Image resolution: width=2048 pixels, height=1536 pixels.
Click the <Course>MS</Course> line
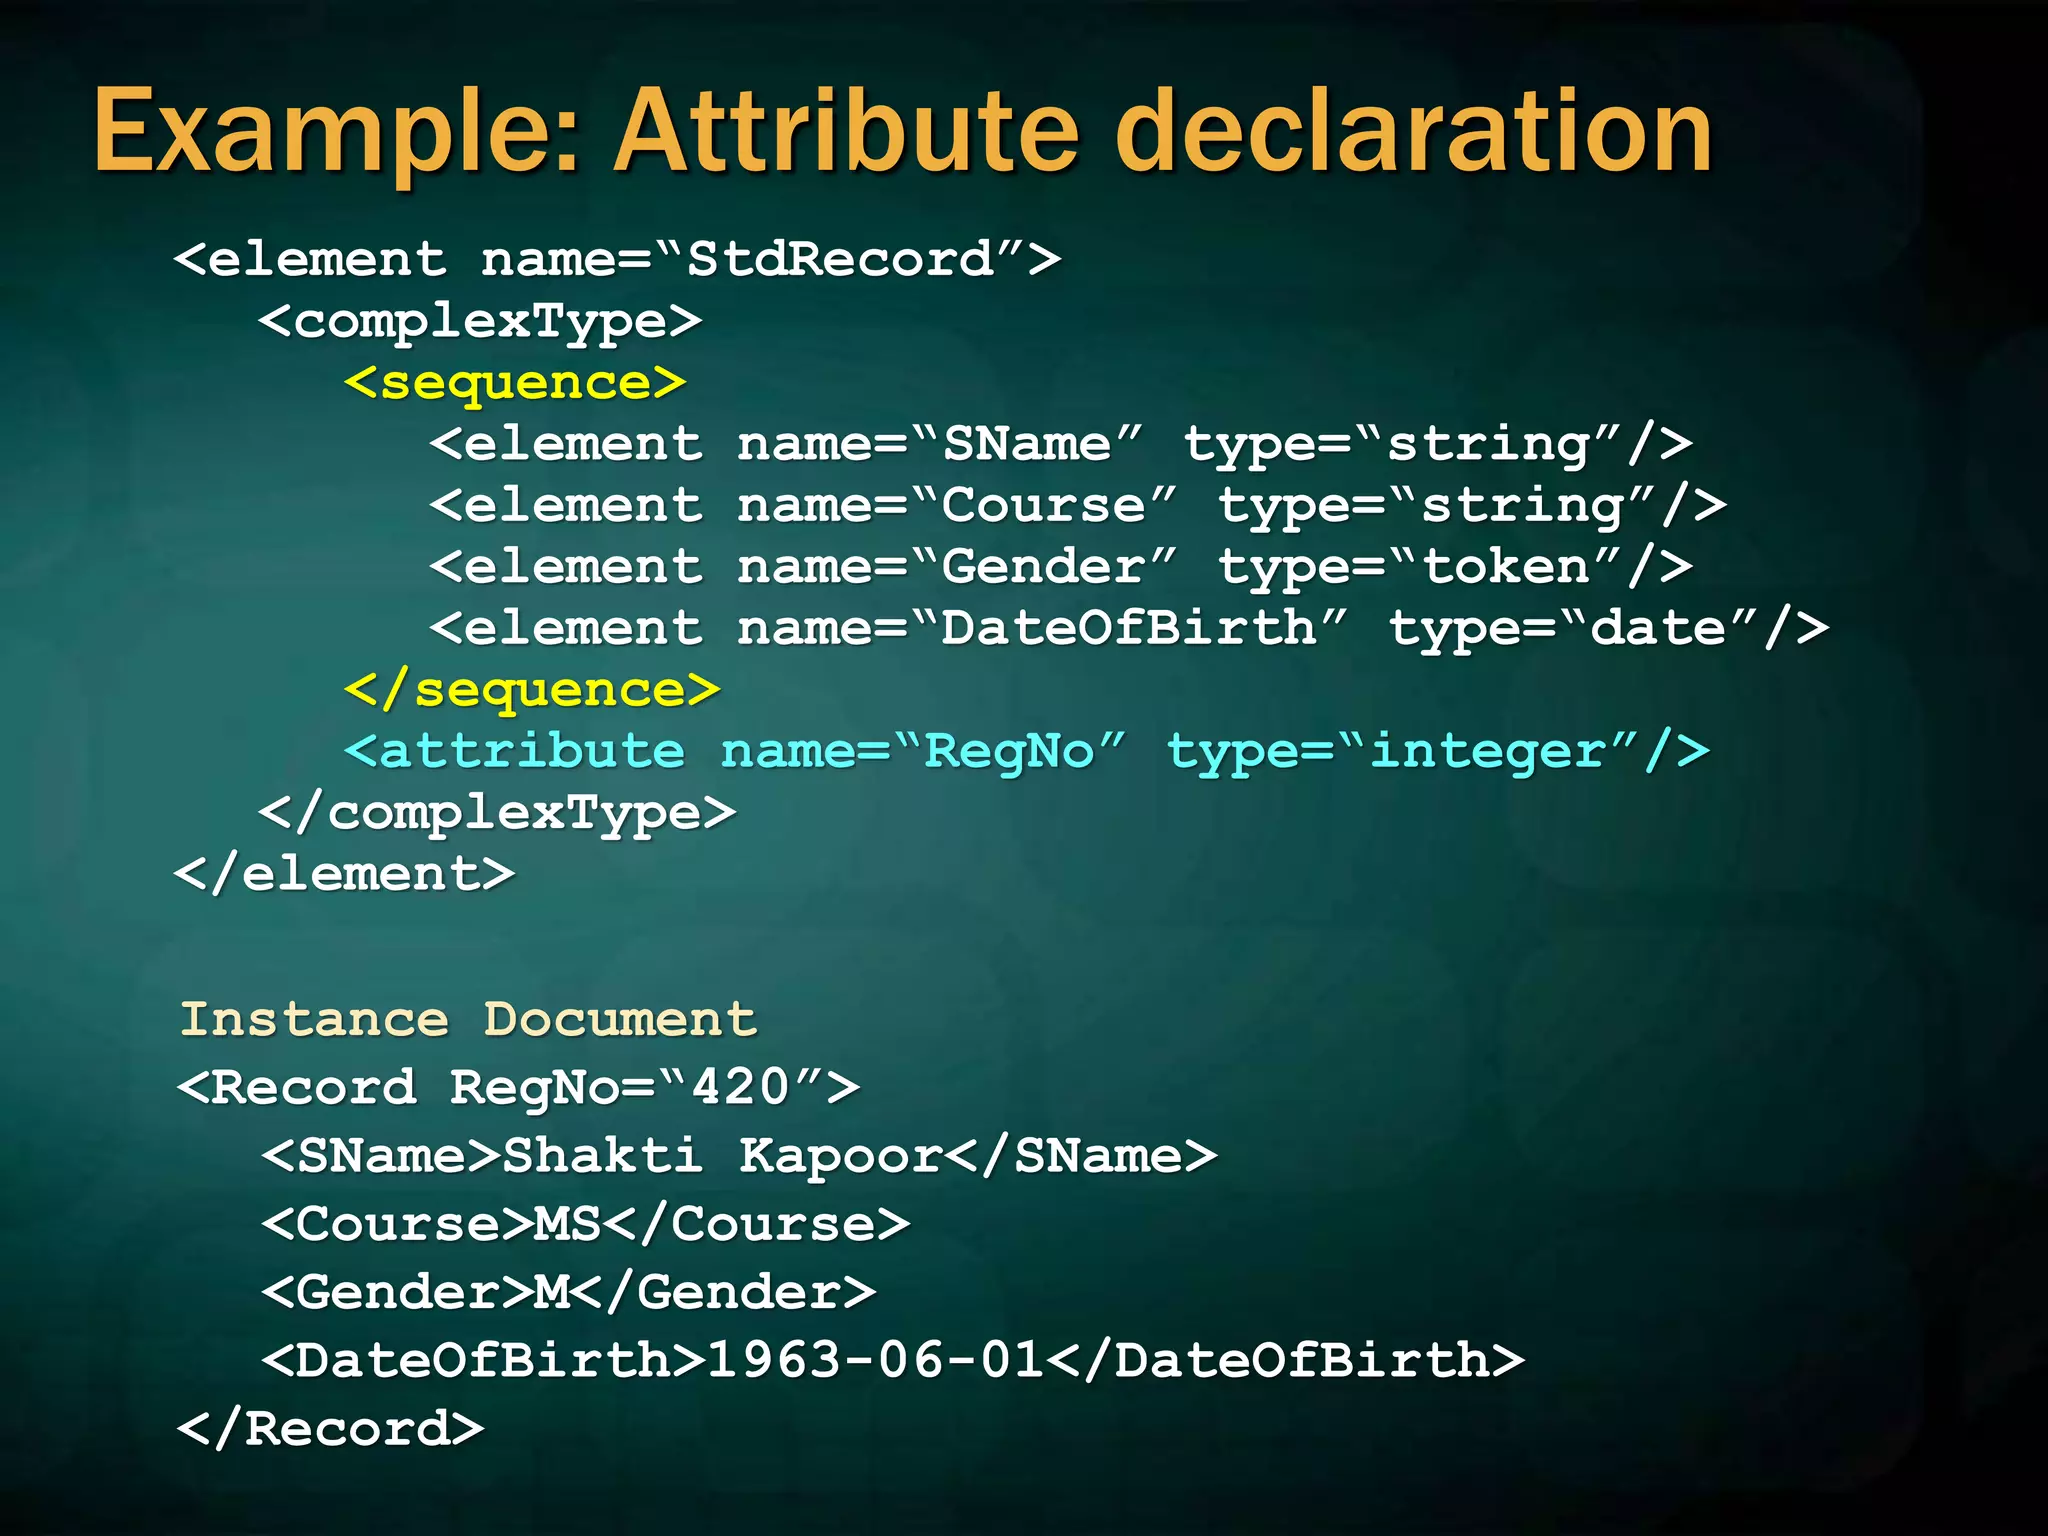point(586,1225)
